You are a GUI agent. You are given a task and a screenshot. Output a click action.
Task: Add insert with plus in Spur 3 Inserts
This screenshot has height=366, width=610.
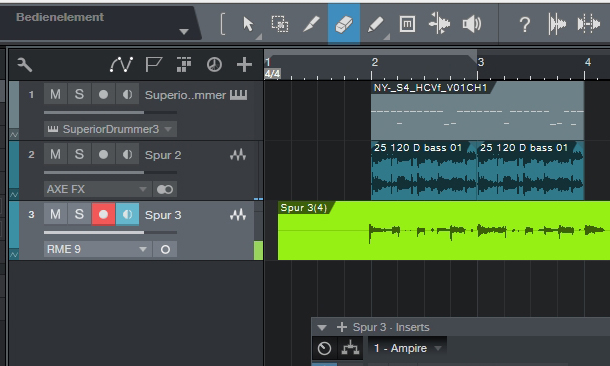coord(342,327)
